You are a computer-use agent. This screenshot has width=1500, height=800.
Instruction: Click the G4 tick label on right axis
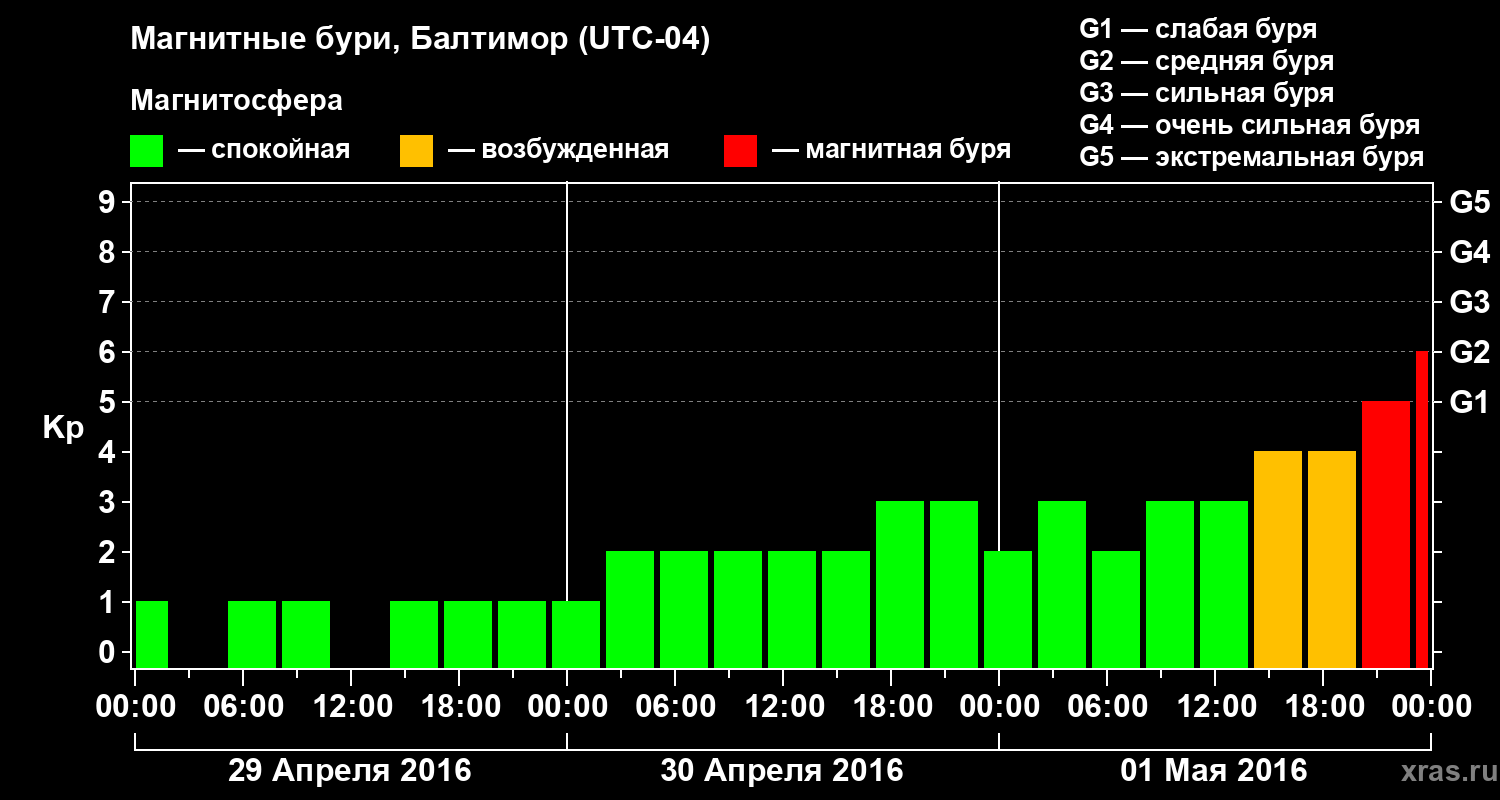1470,252
